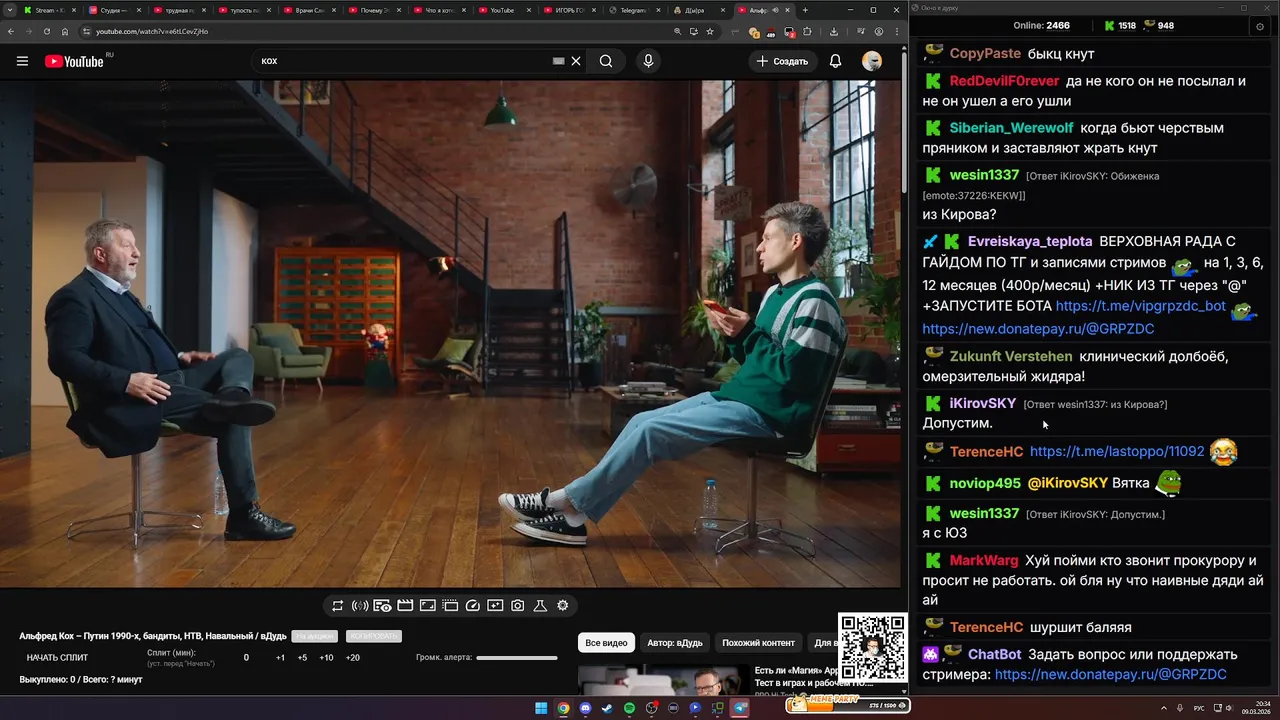
Task: Open a new browser tab with plus
Action: click(x=805, y=10)
